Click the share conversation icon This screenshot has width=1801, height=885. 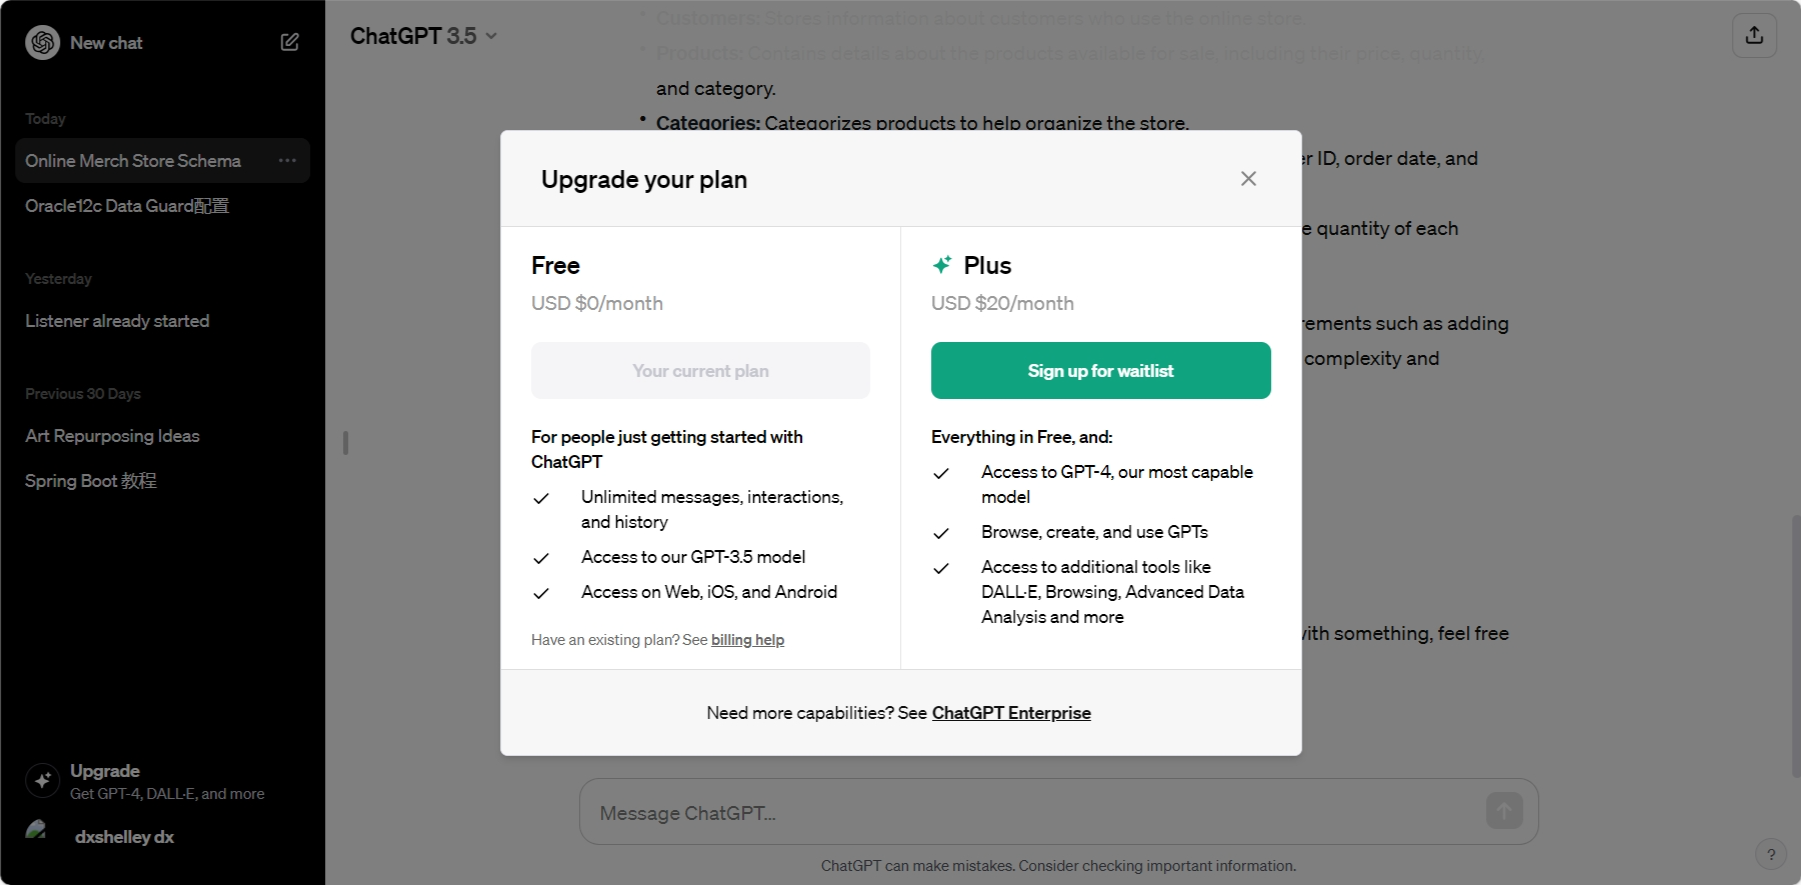(x=1755, y=34)
